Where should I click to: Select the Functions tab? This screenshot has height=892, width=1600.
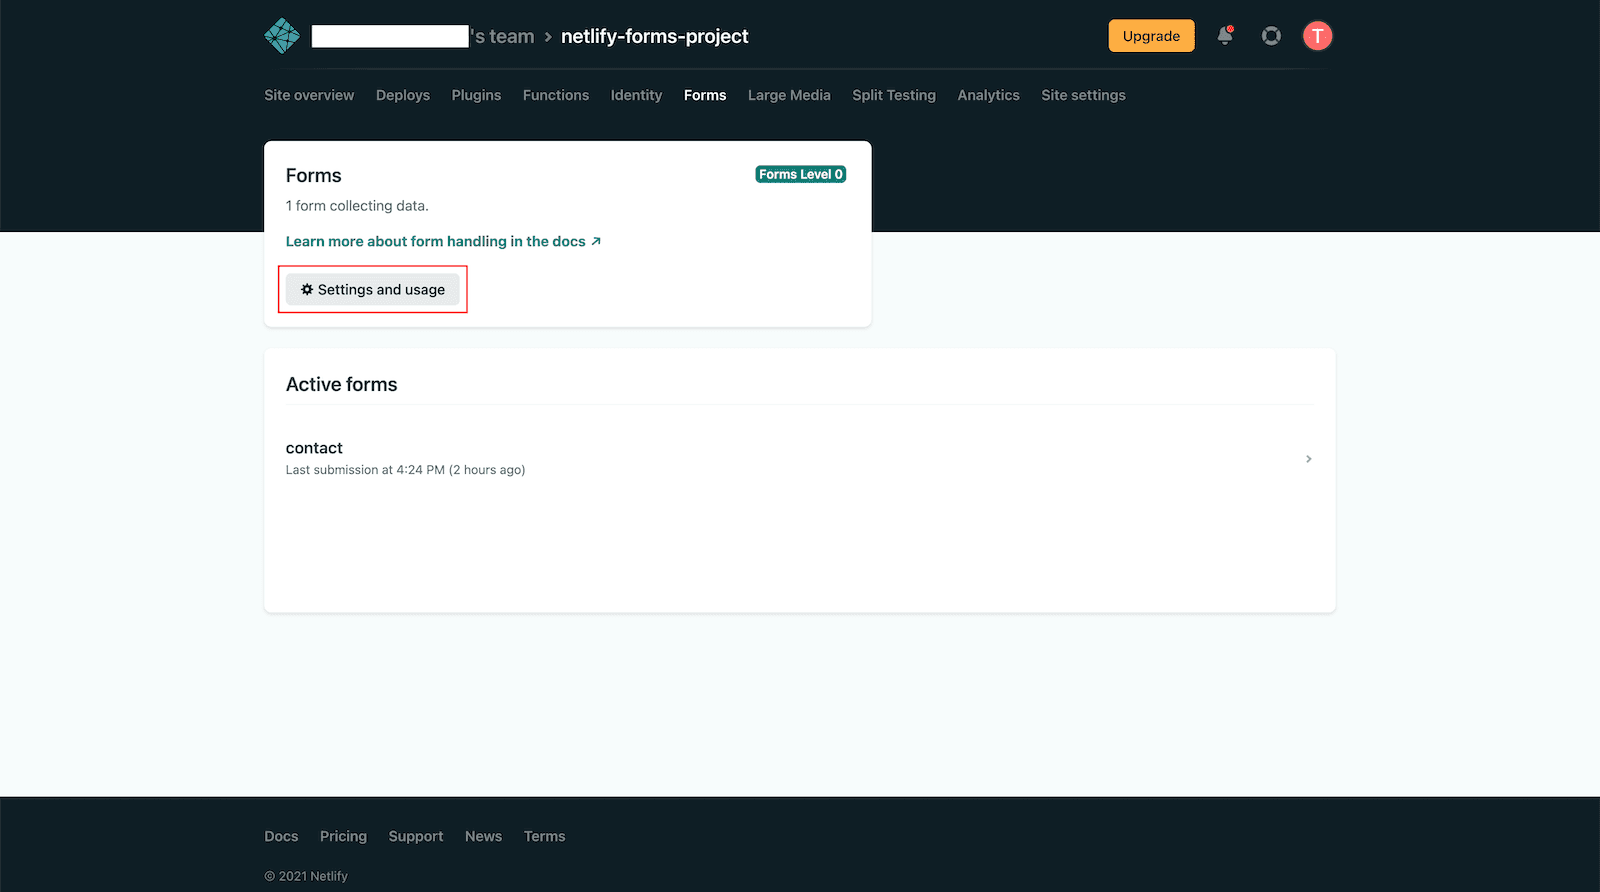point(556,95)
